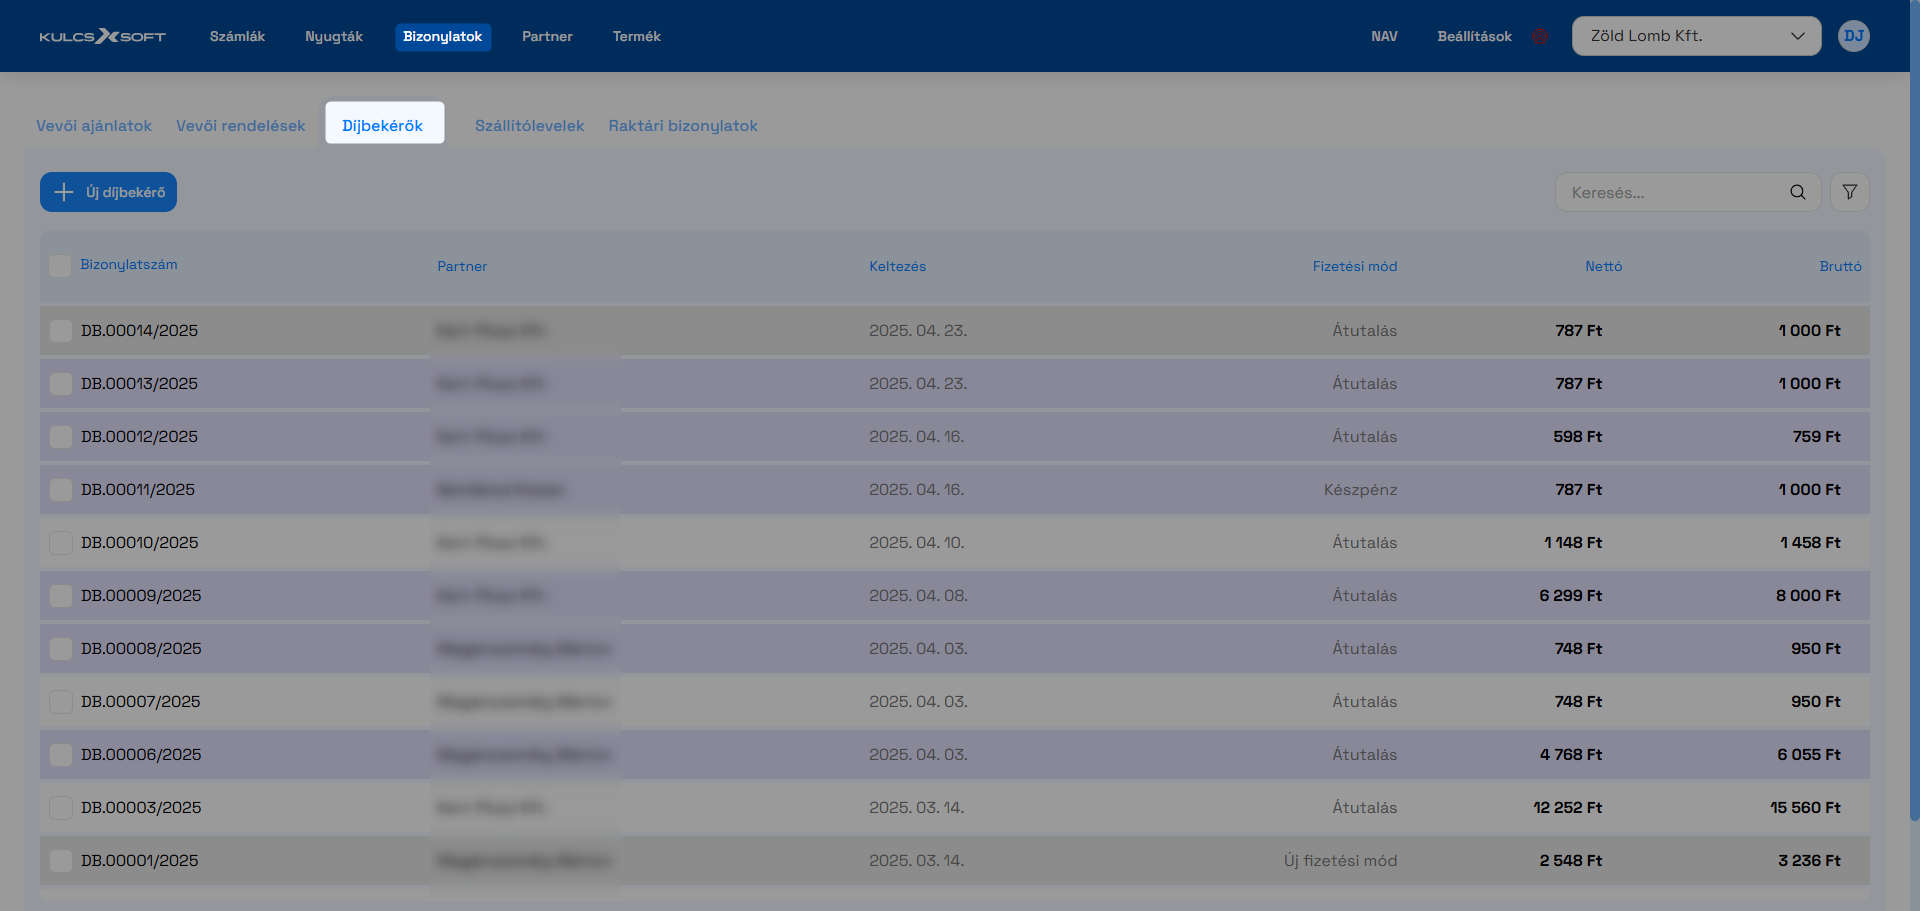Open the Zöld Lomb Kft. company dropdown
The image size is (1920, 911).
[1696, 36]
